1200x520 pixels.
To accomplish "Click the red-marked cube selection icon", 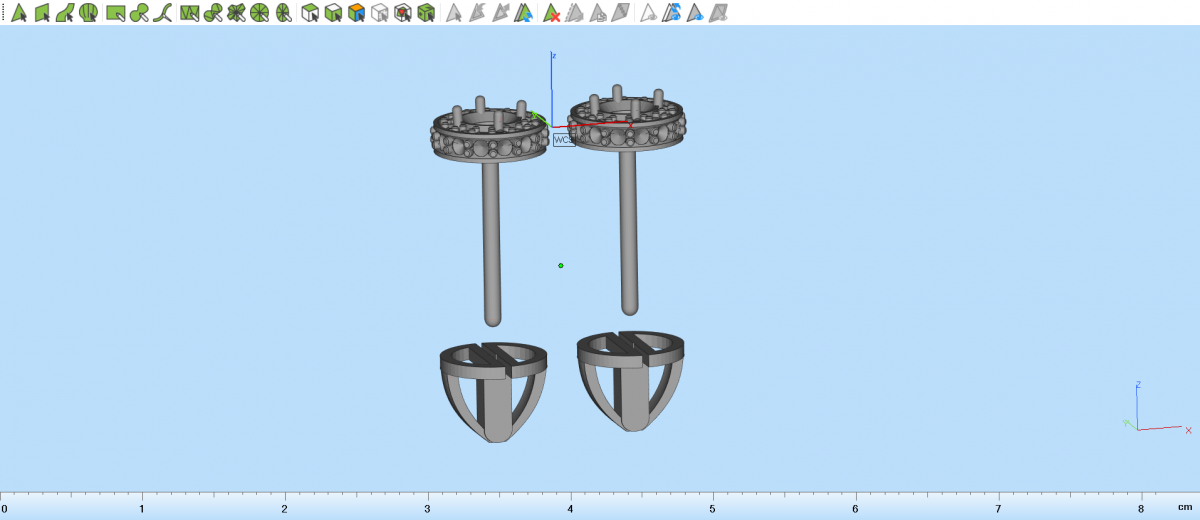I will click(402, 13).
